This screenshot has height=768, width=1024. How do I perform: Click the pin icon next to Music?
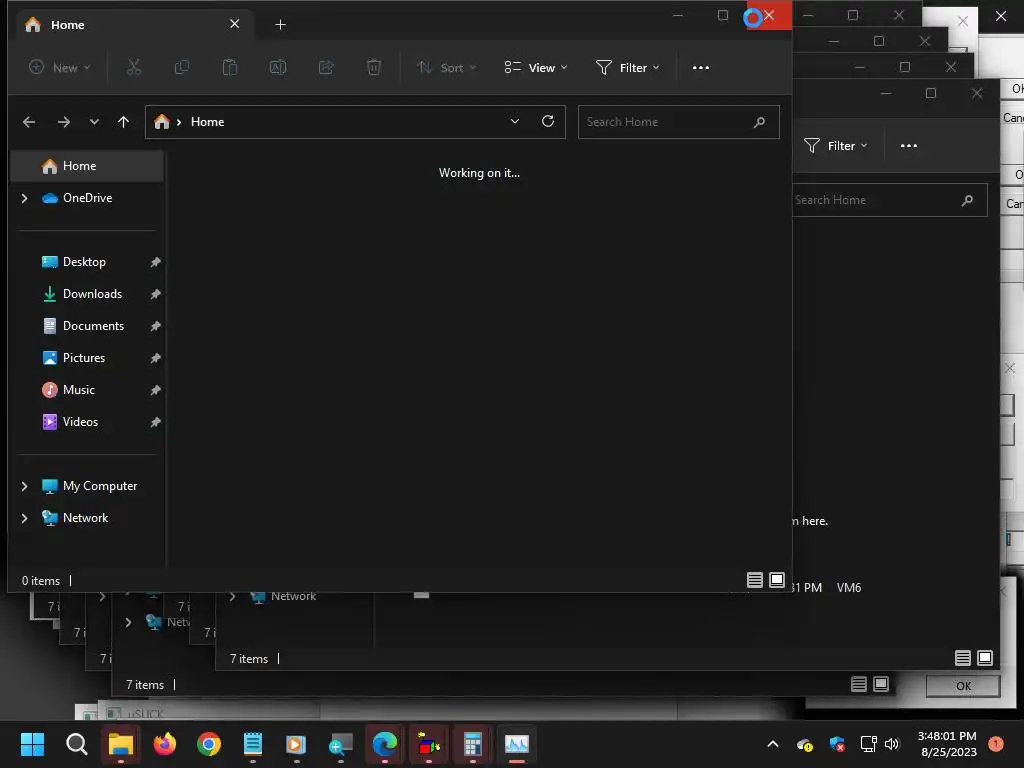[x=155, y=390]
